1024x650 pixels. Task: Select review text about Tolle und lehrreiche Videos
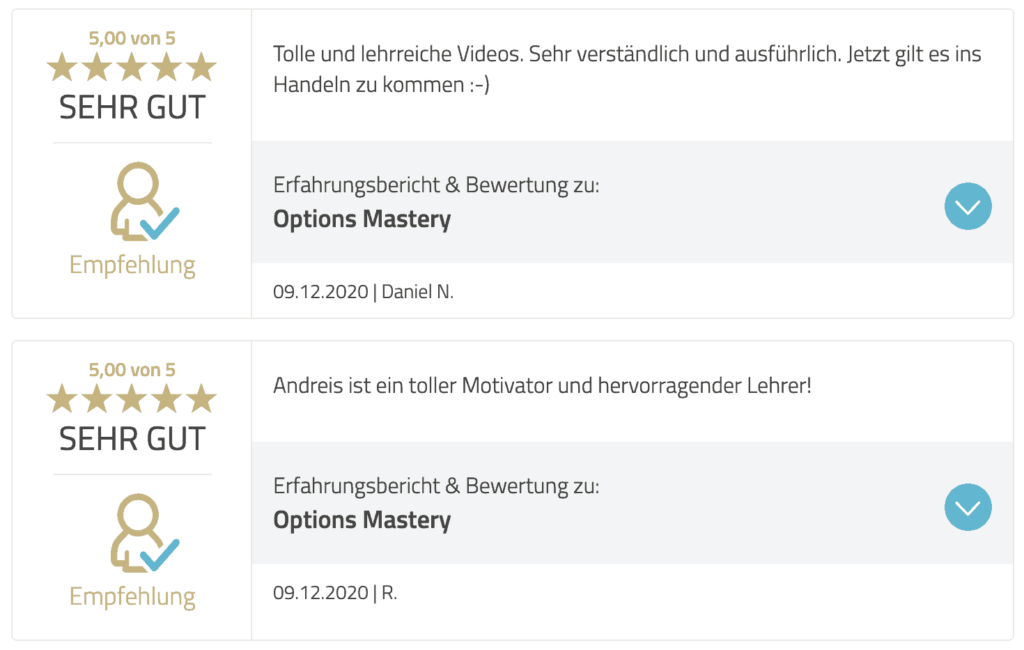[x=627, y=69]
